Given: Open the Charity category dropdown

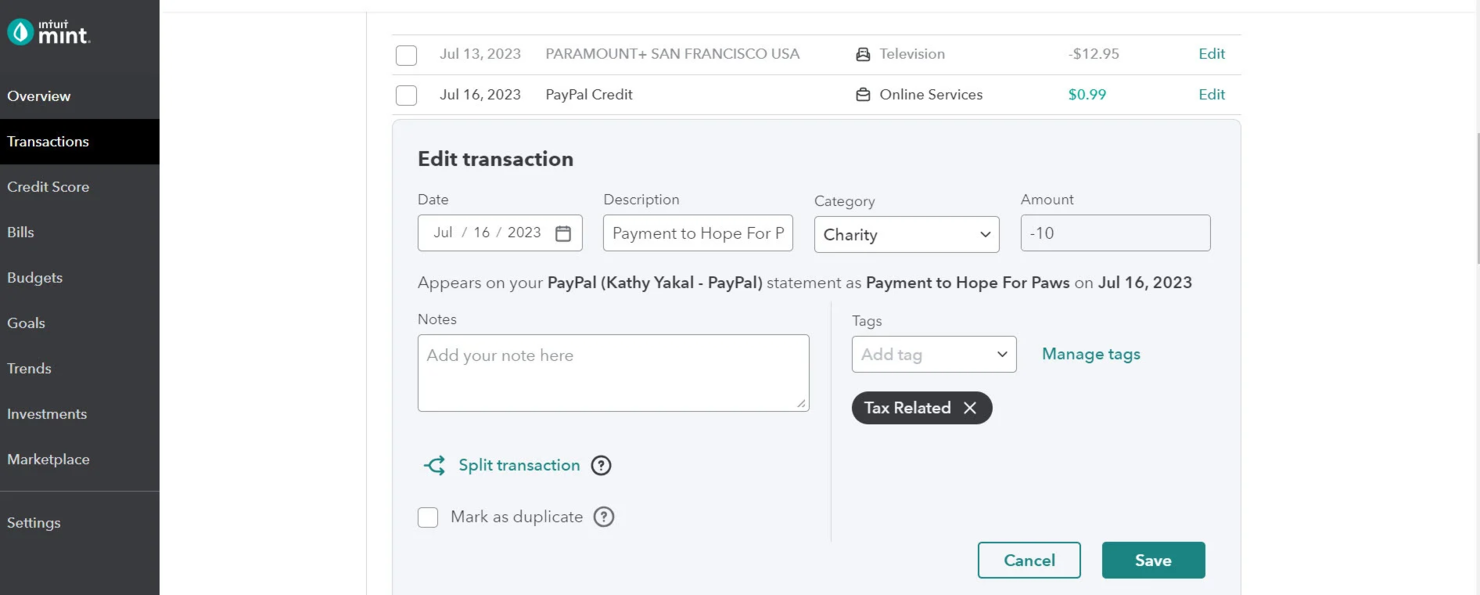Looking at the screenshot, I should (x=905, y=234).
